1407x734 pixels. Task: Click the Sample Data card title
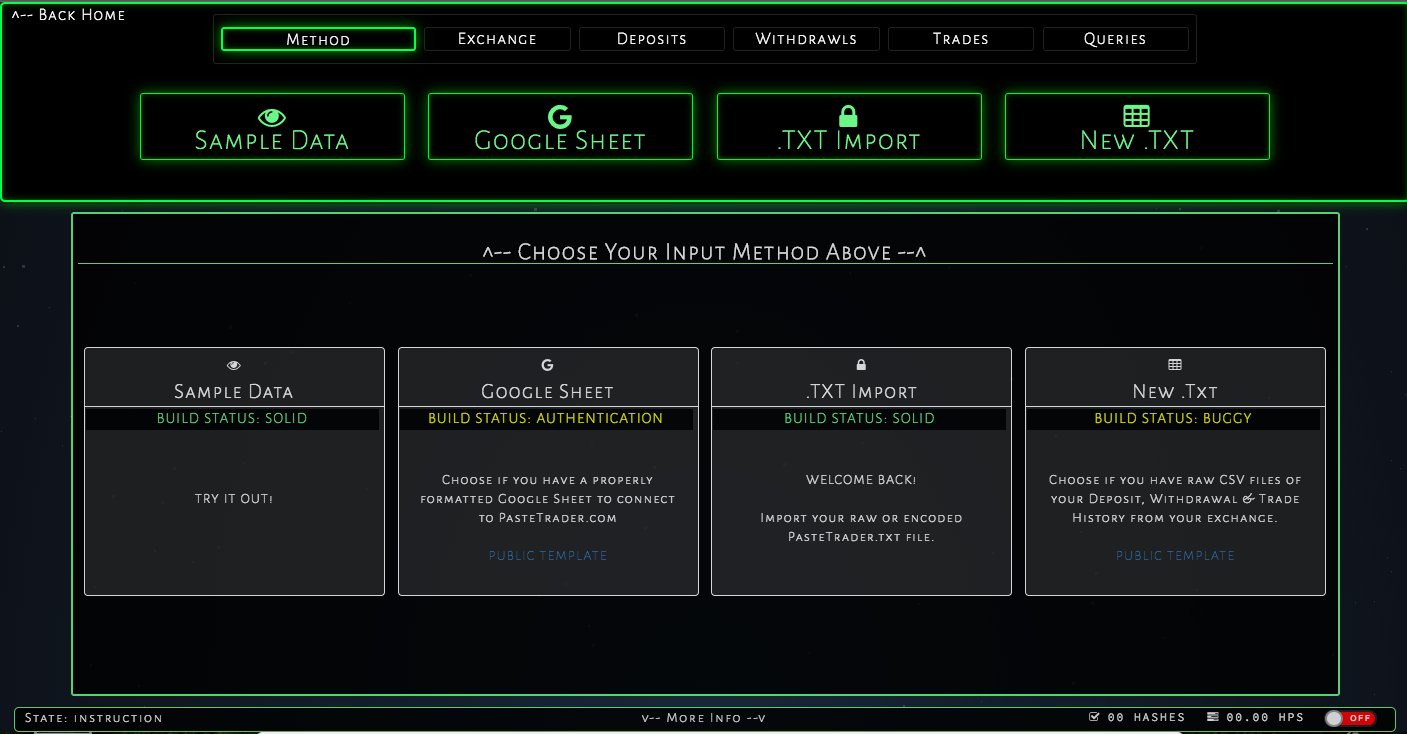(234, 392)
